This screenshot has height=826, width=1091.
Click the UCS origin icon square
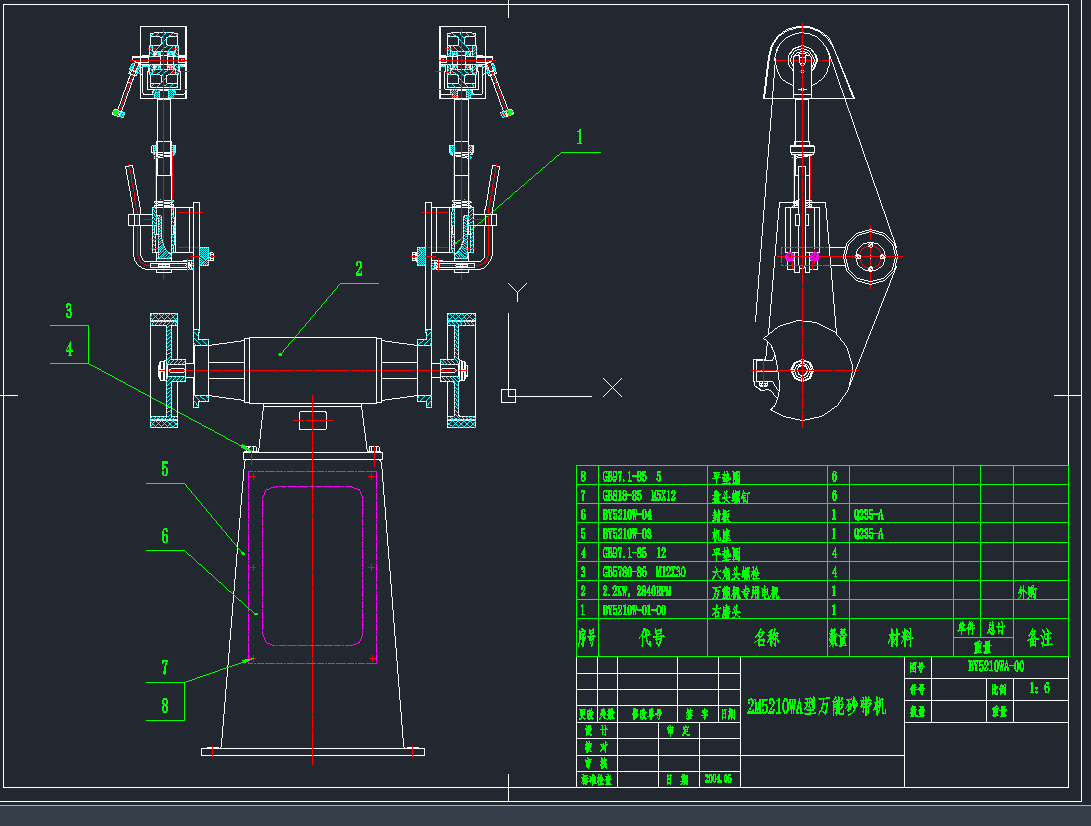(x=508, y=394)
